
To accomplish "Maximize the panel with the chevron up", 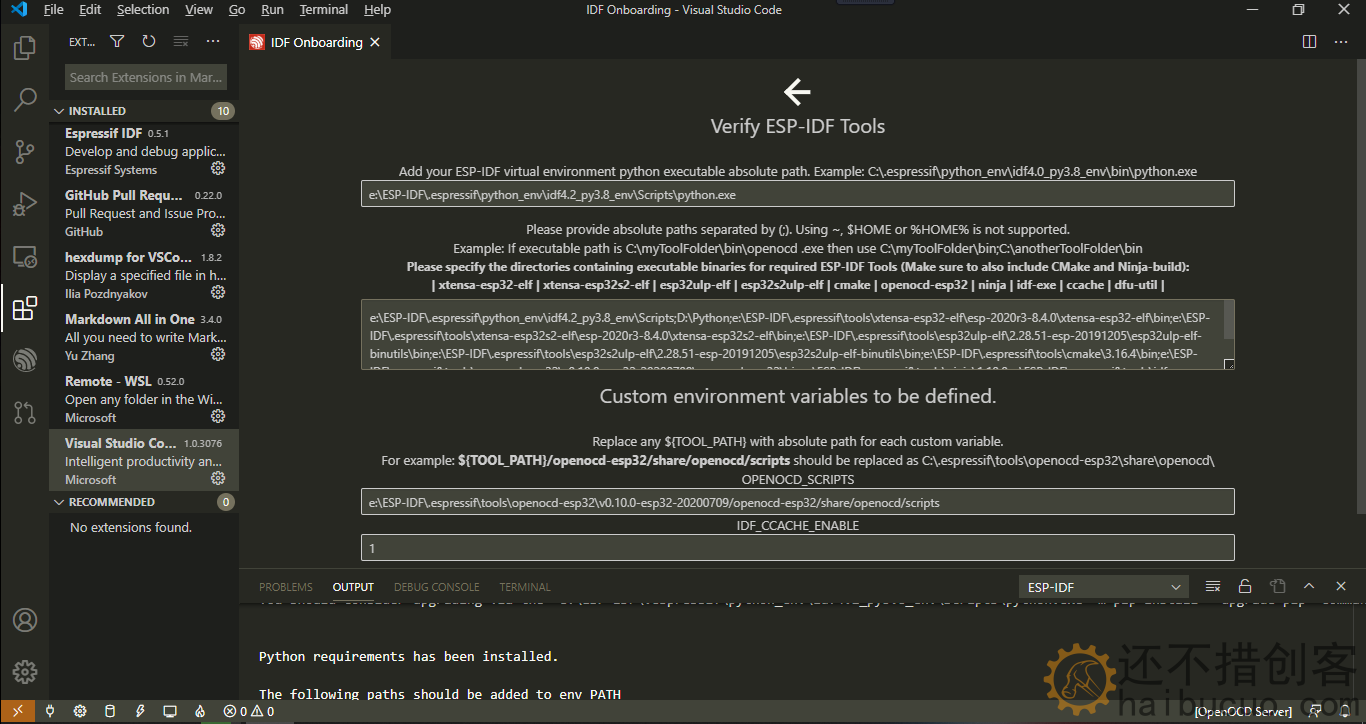I will pos(1309,587).
